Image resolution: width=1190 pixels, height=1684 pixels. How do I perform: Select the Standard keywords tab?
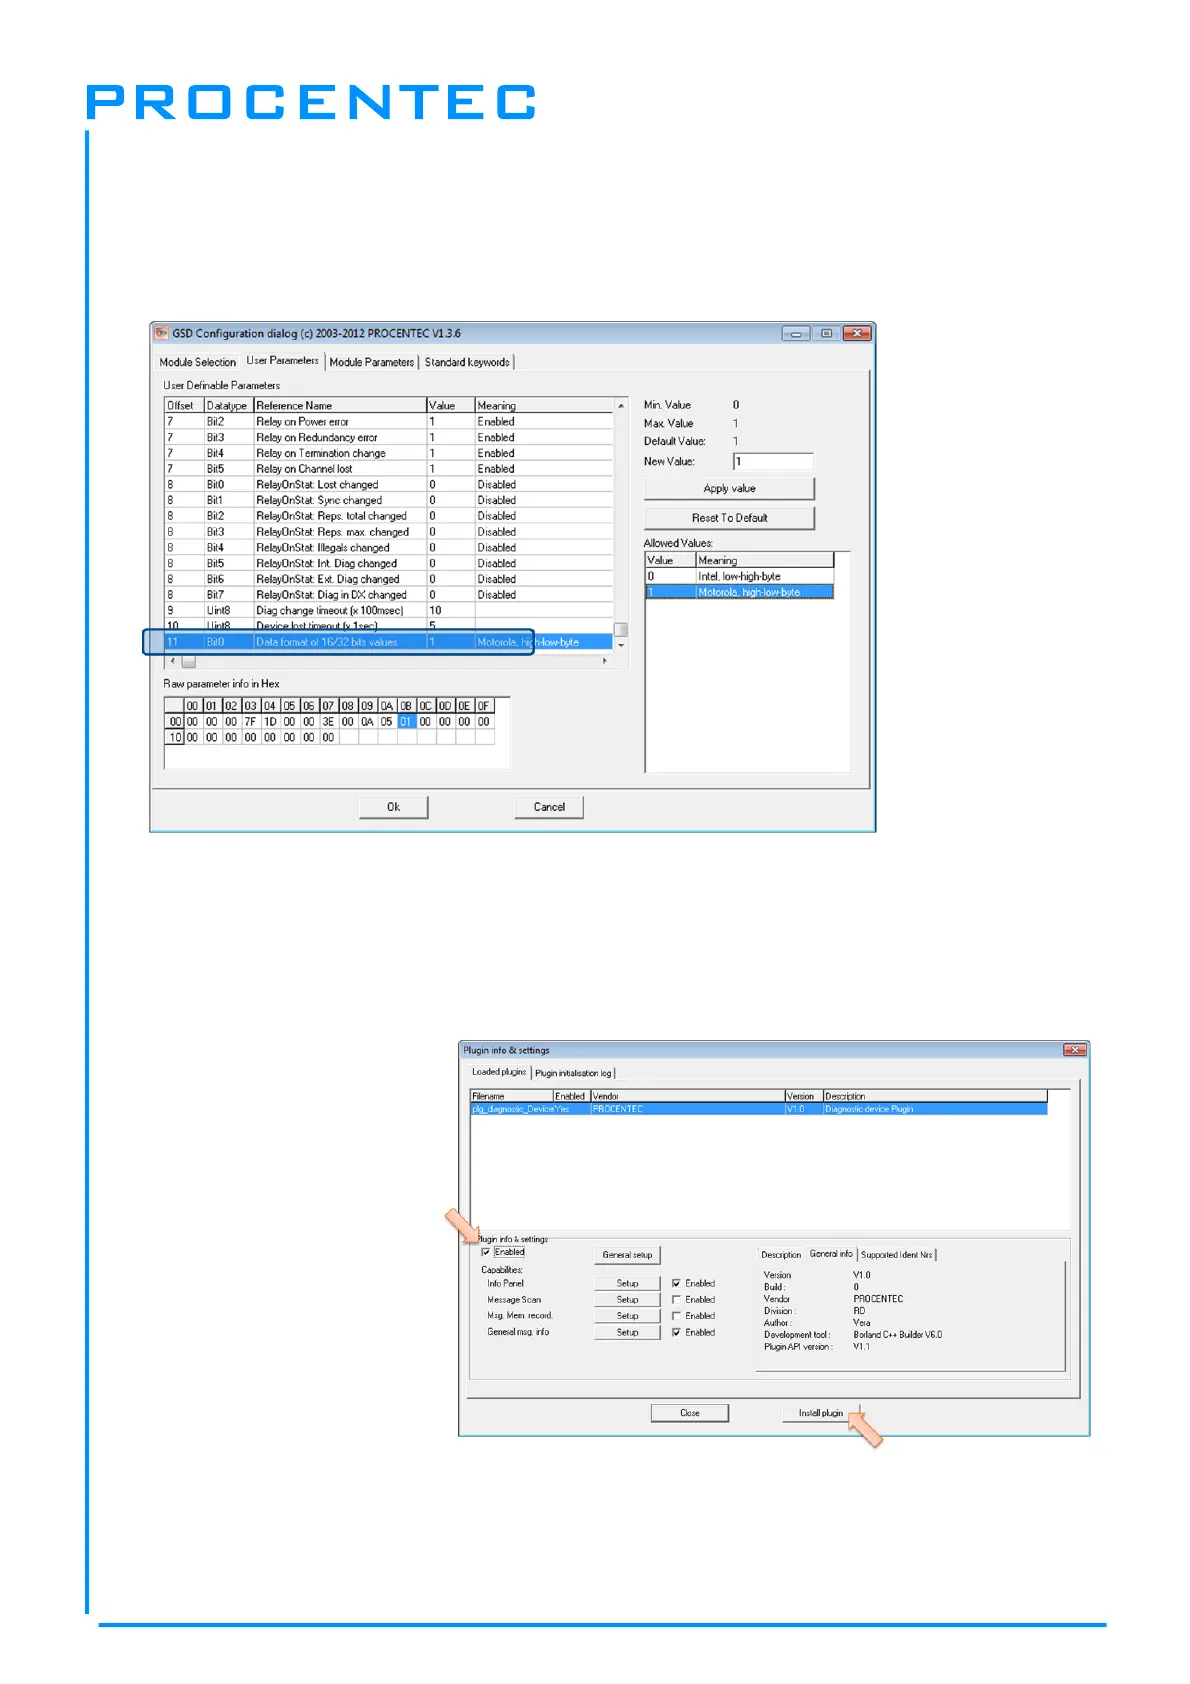(467, 362)
